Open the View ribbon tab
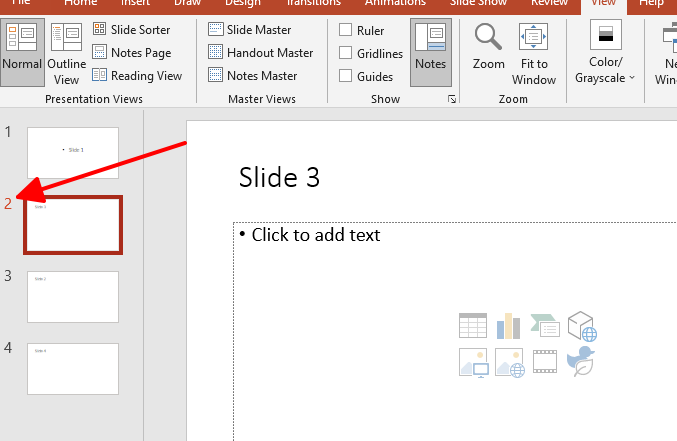Screen dimensions: 677x441 603,3
